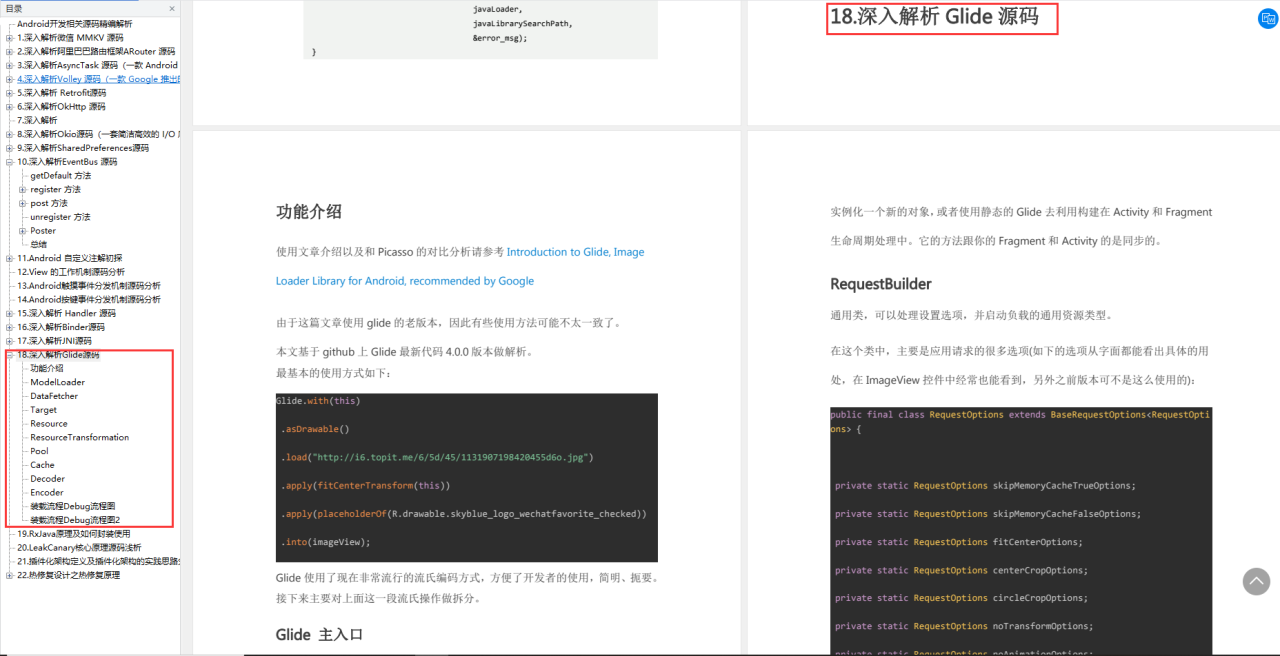Image resolution: width=1280 pixels, height=656 pixels.
Task: Open Introduction to Glide, Image link
Action: (575, 252)
